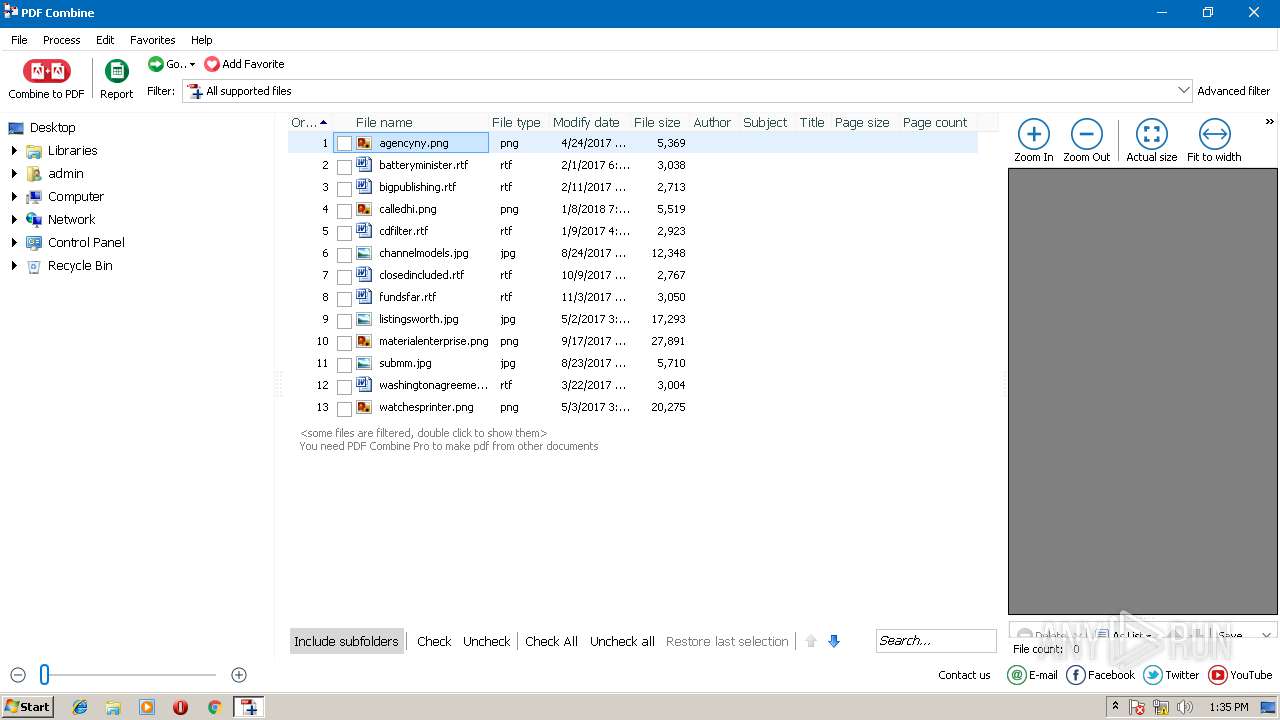Screen dimensions: 1280x720
Task: Expand preview toolbar overflow chevron
Action: point(1270,122)
